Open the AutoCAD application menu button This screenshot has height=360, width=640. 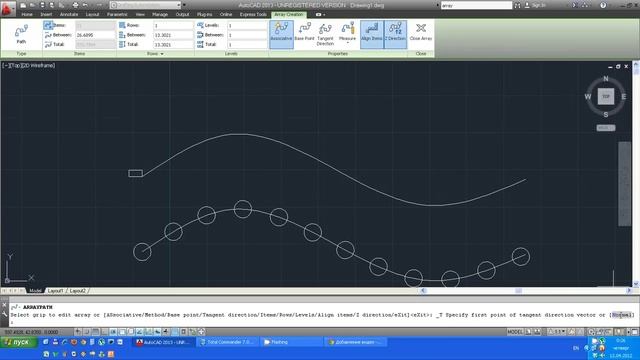pos(7,8)
